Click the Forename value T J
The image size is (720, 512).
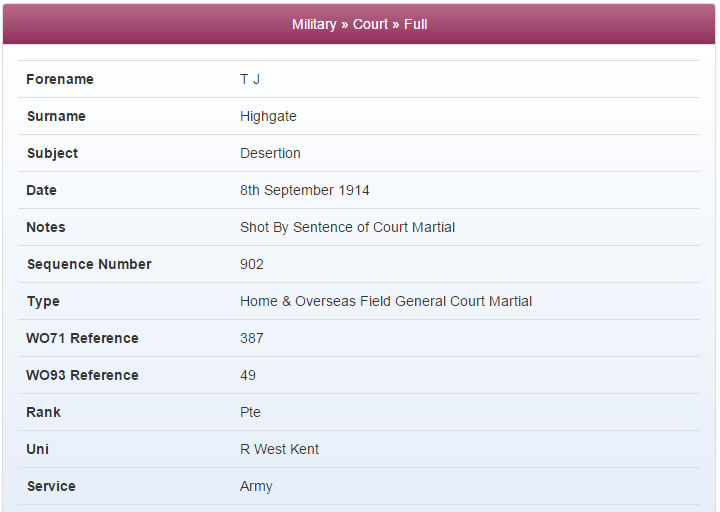[250, 79]
